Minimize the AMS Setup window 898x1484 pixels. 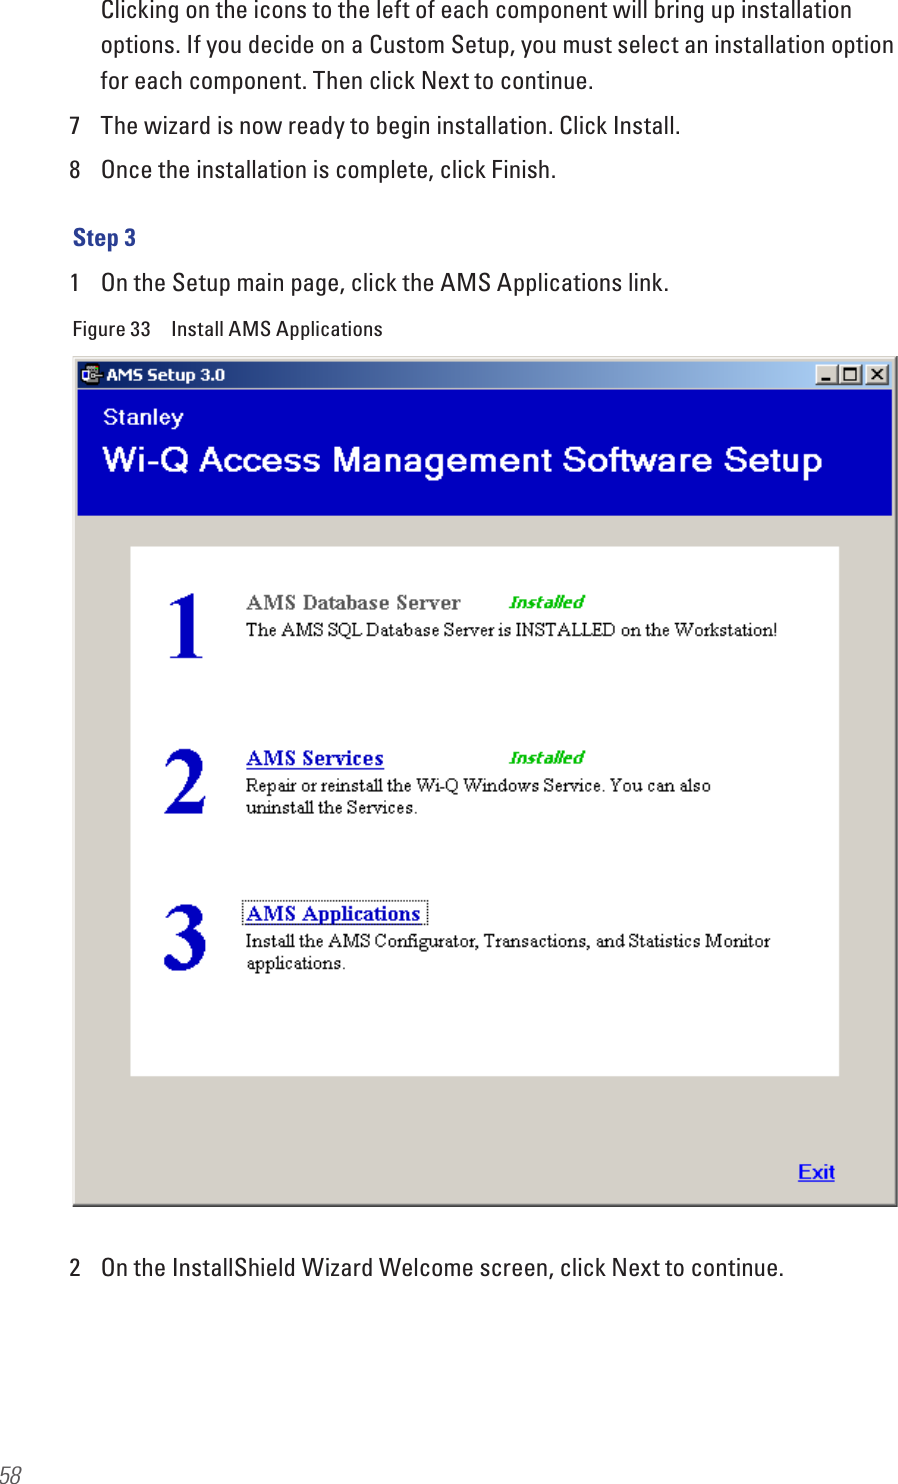pyautogui.click(x=827, y=374)
